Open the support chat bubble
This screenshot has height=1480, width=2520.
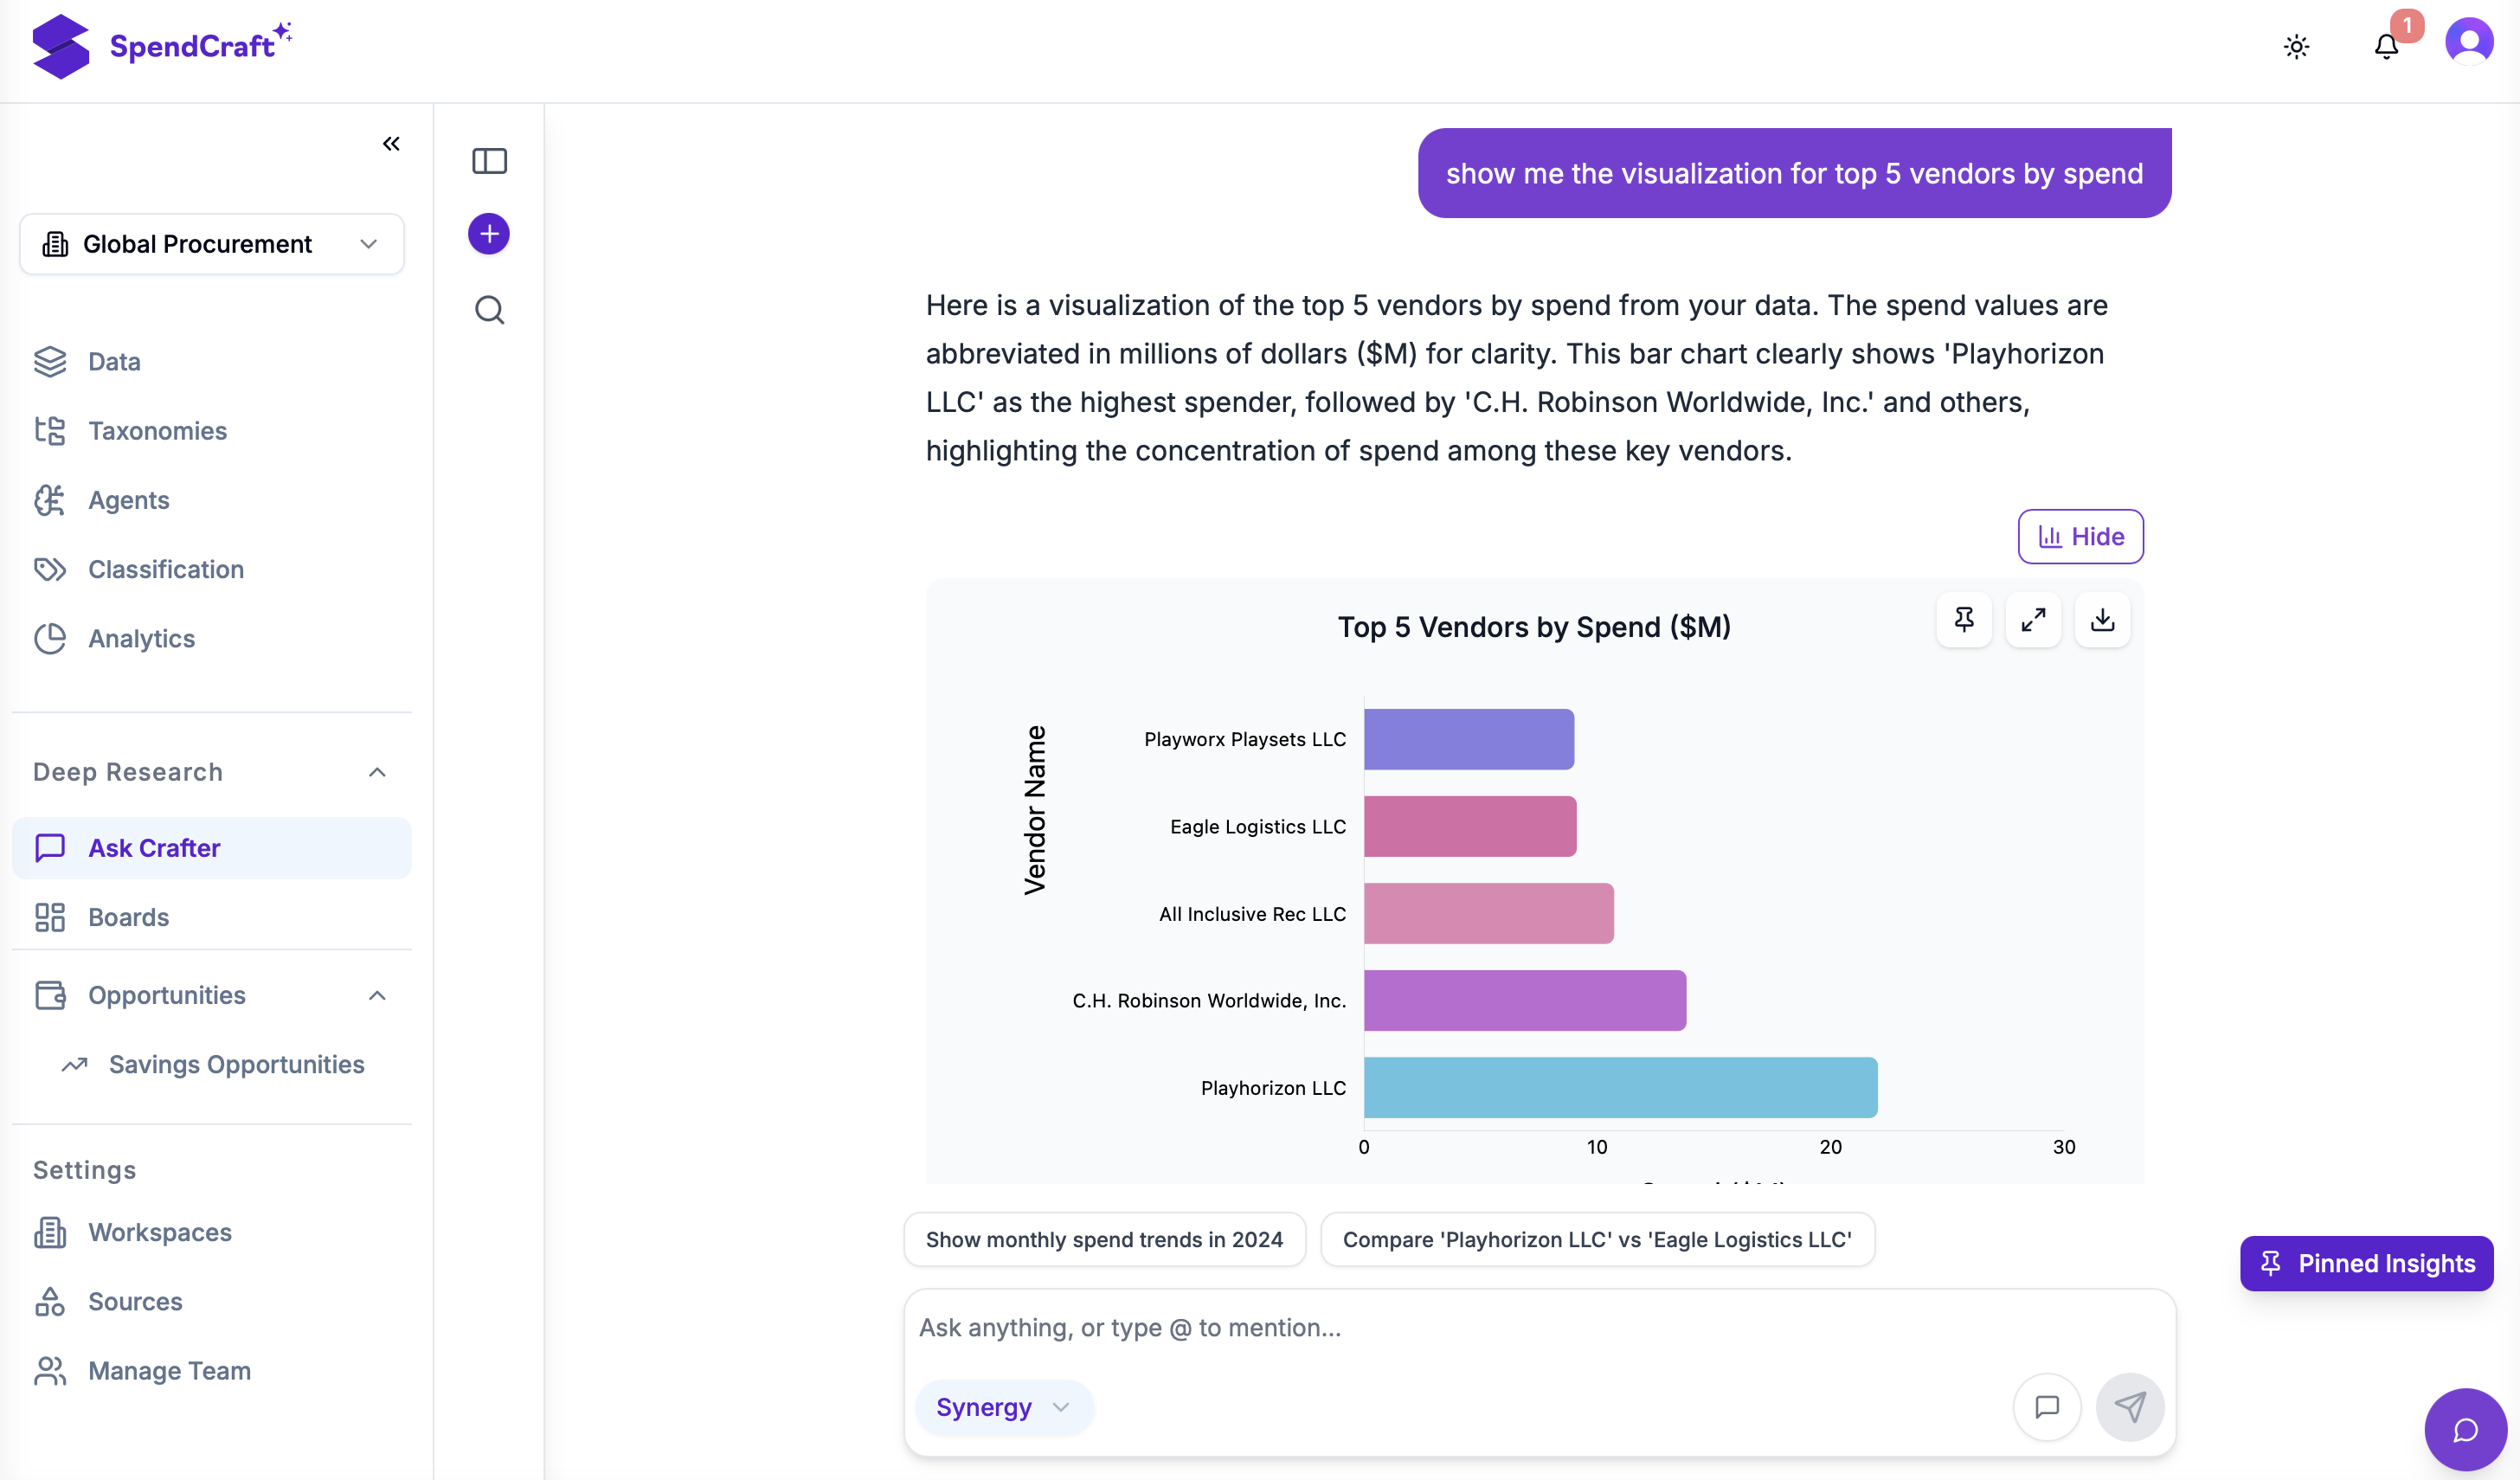(x=2465, y=1430)
